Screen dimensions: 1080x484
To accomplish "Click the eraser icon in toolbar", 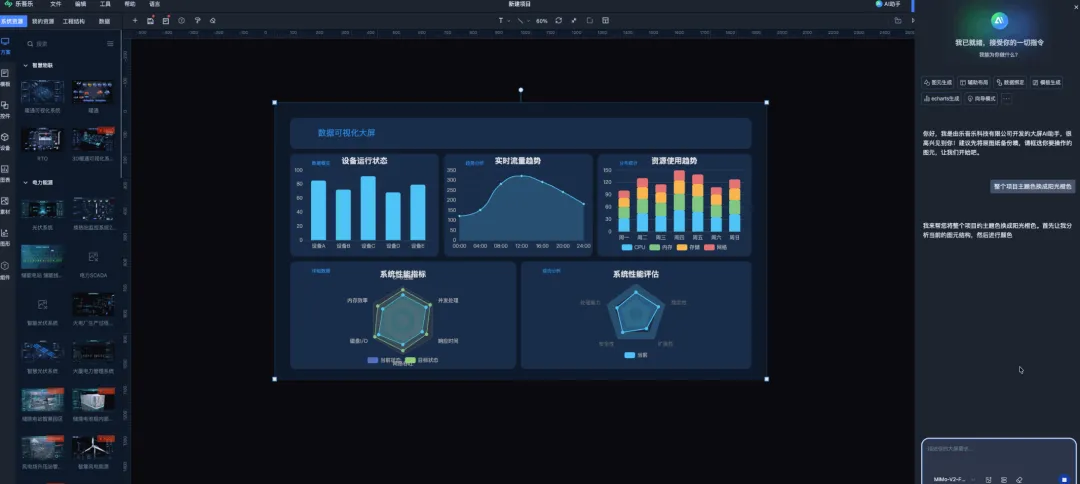I will [213, 21].
